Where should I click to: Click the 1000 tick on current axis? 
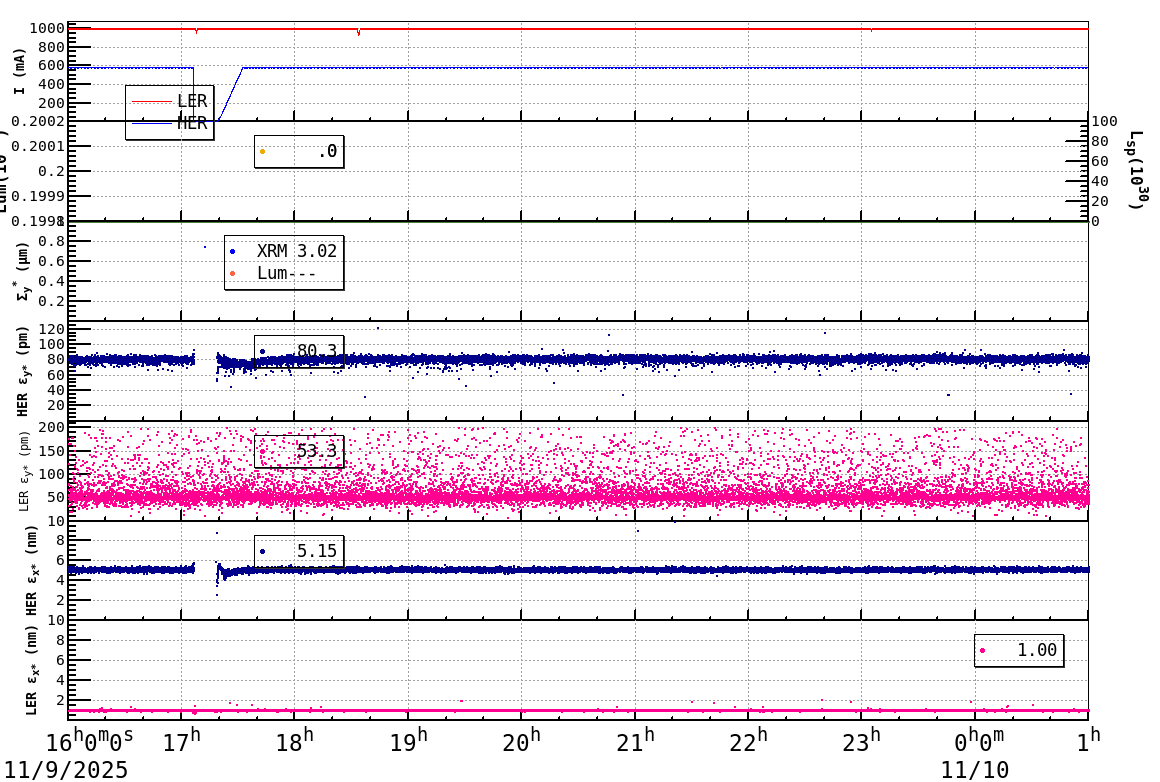coord(47,29)
